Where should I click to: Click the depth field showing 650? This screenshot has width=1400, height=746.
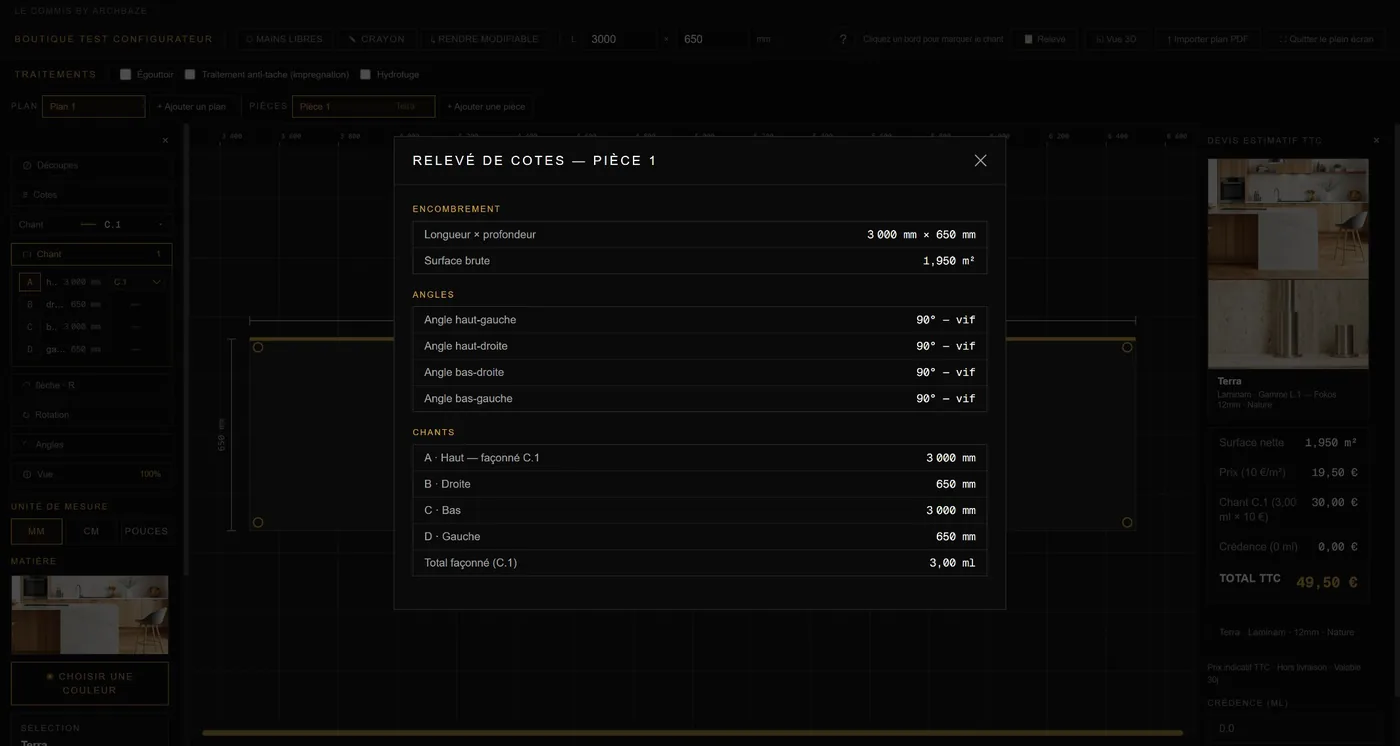point(712,39)
